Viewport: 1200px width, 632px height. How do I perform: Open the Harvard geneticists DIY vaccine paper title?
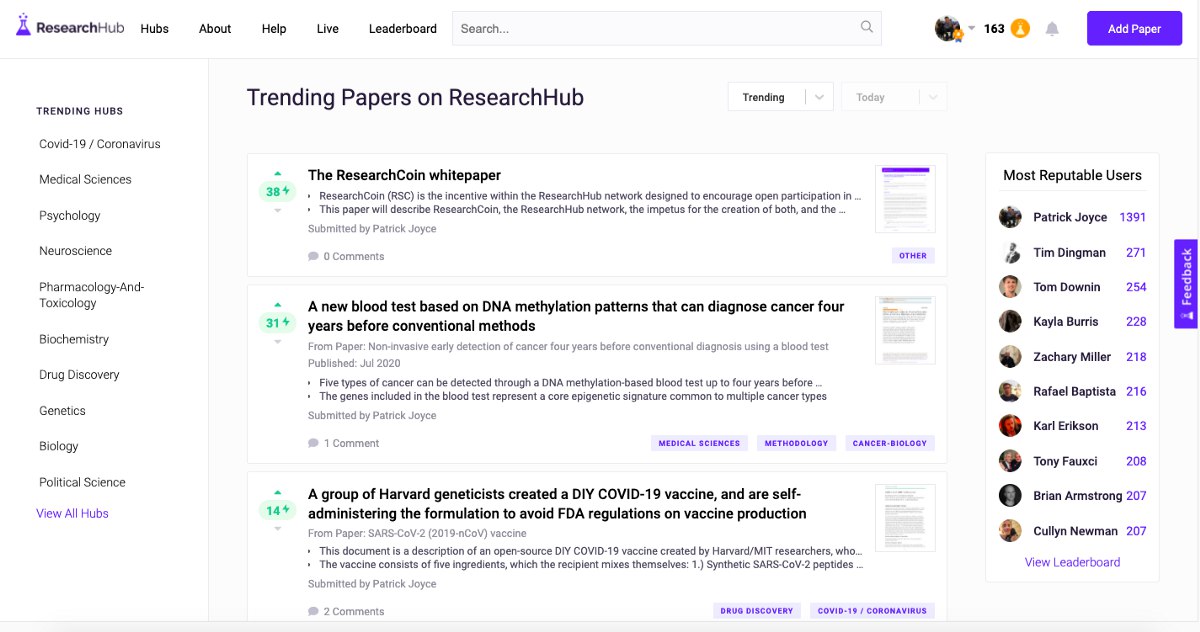(557, 503)
